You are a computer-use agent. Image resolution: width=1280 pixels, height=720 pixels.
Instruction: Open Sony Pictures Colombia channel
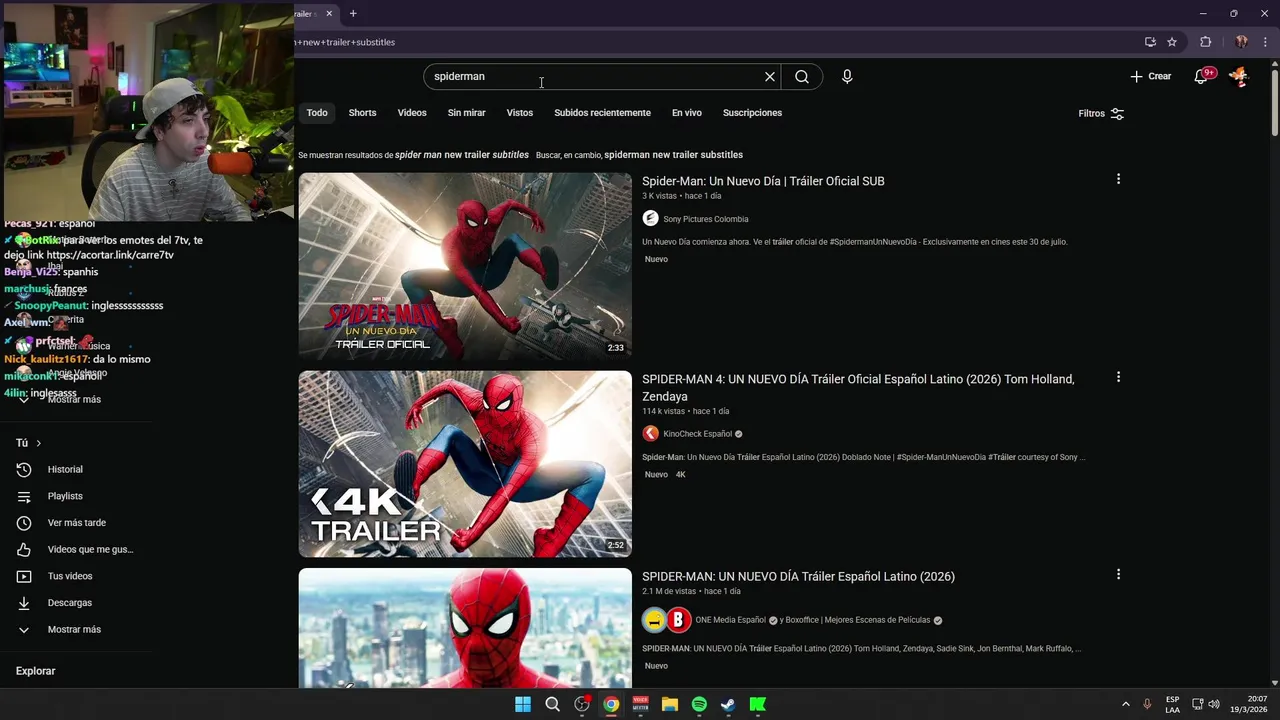point(705,219)
